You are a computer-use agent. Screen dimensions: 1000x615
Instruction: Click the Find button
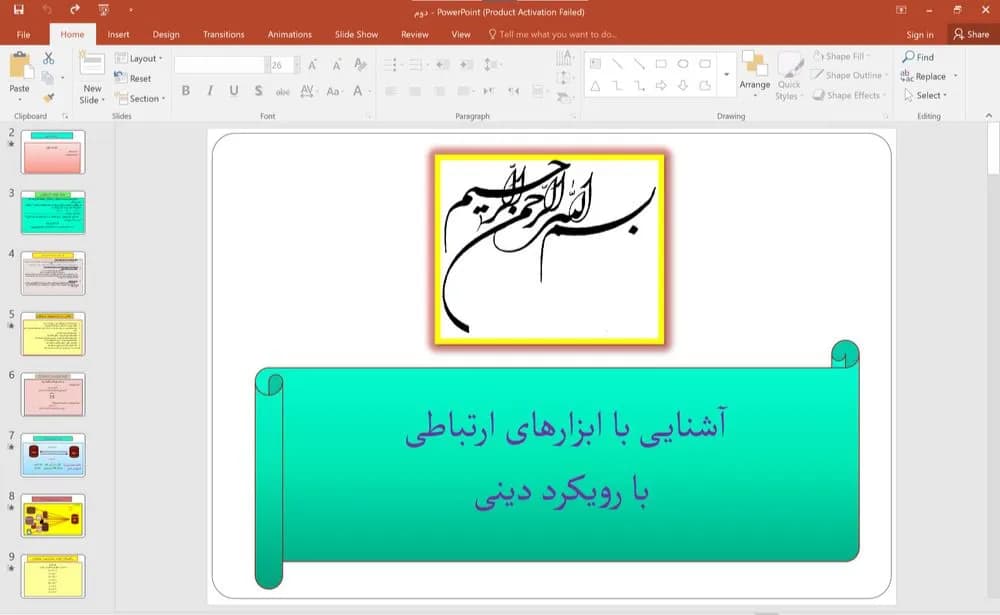click(x=918, y=57)
